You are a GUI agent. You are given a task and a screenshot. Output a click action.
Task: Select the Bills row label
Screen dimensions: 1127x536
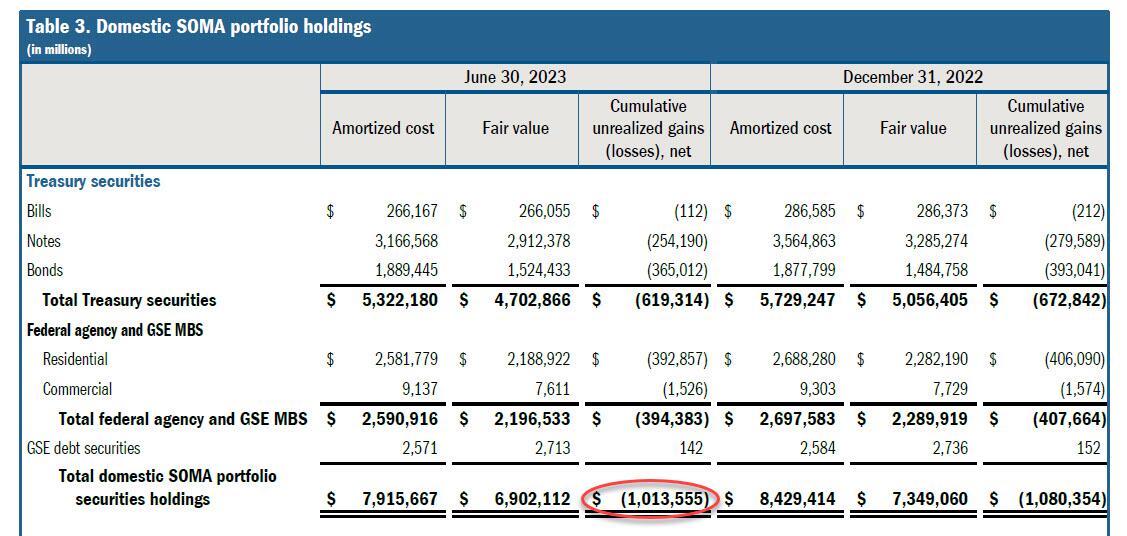pos(39,211)
